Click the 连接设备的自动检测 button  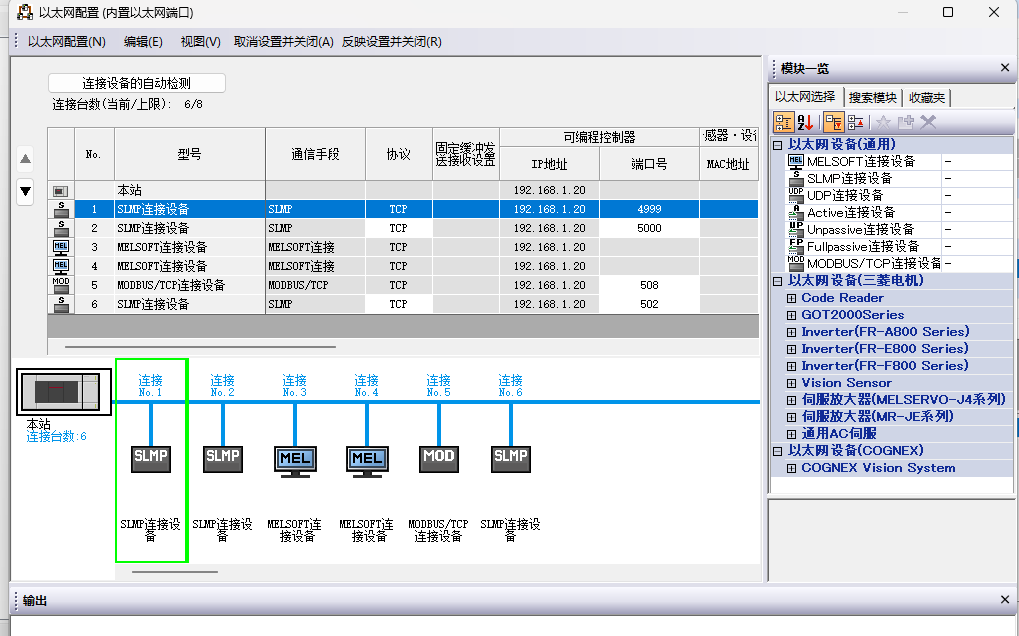point(137,84)
